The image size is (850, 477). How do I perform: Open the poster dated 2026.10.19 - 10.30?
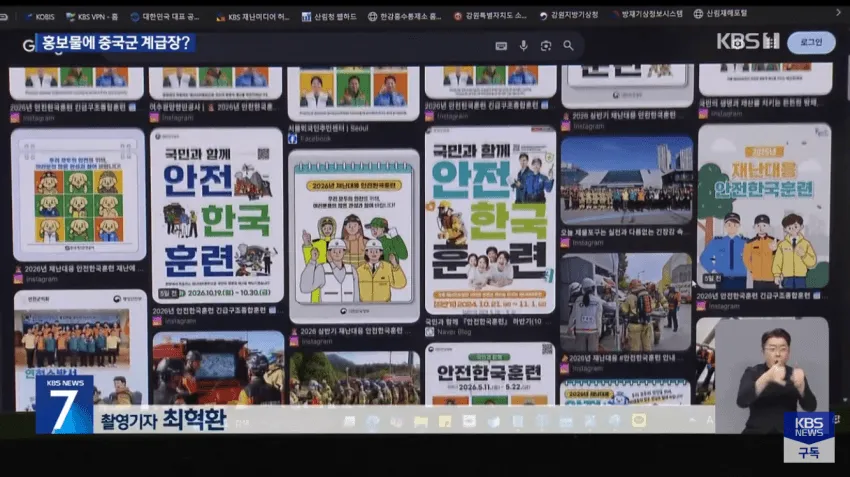pyautogui.click(x=217, y=216)
